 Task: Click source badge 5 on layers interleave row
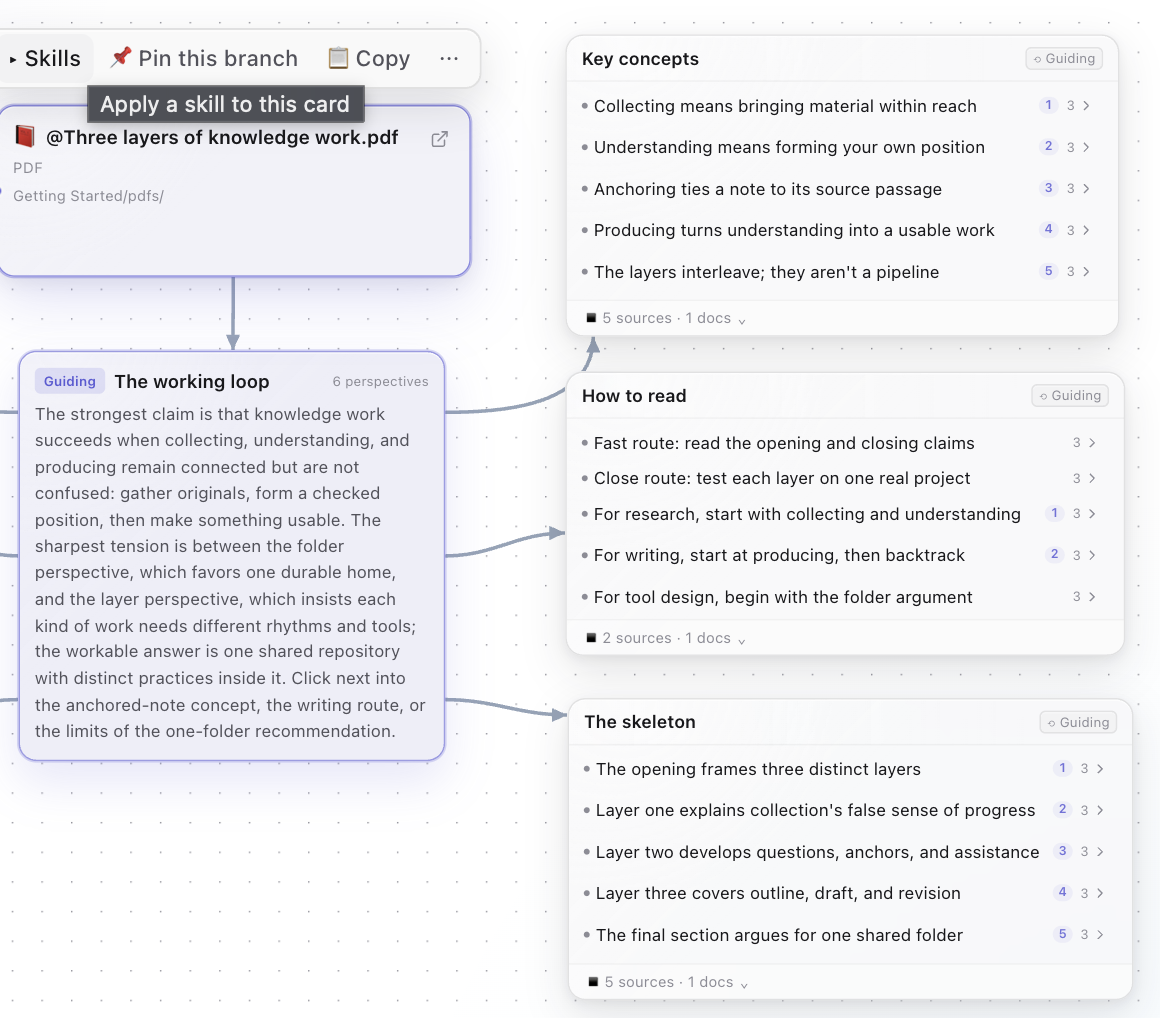pos(1048,271)
